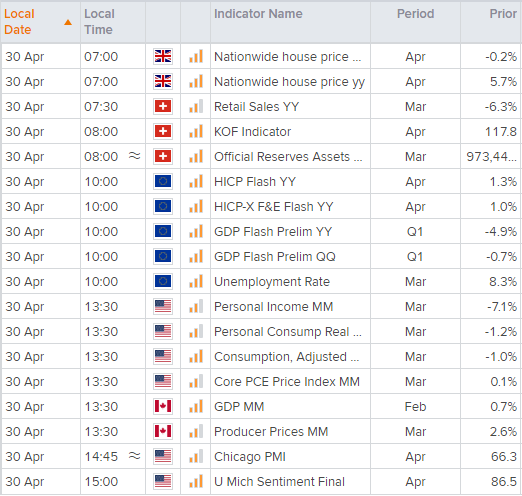Click the Prior column header
The height and width of the screenshot is (496, 522).
pyautogui.click(x=503, y=14)
